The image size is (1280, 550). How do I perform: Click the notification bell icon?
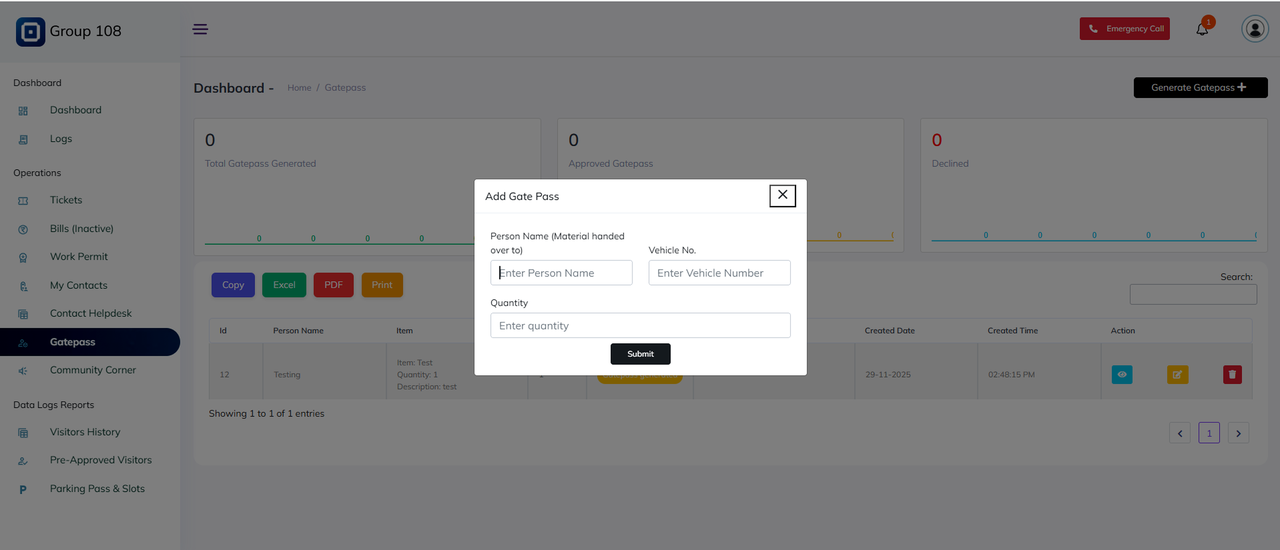point(1202,29)
